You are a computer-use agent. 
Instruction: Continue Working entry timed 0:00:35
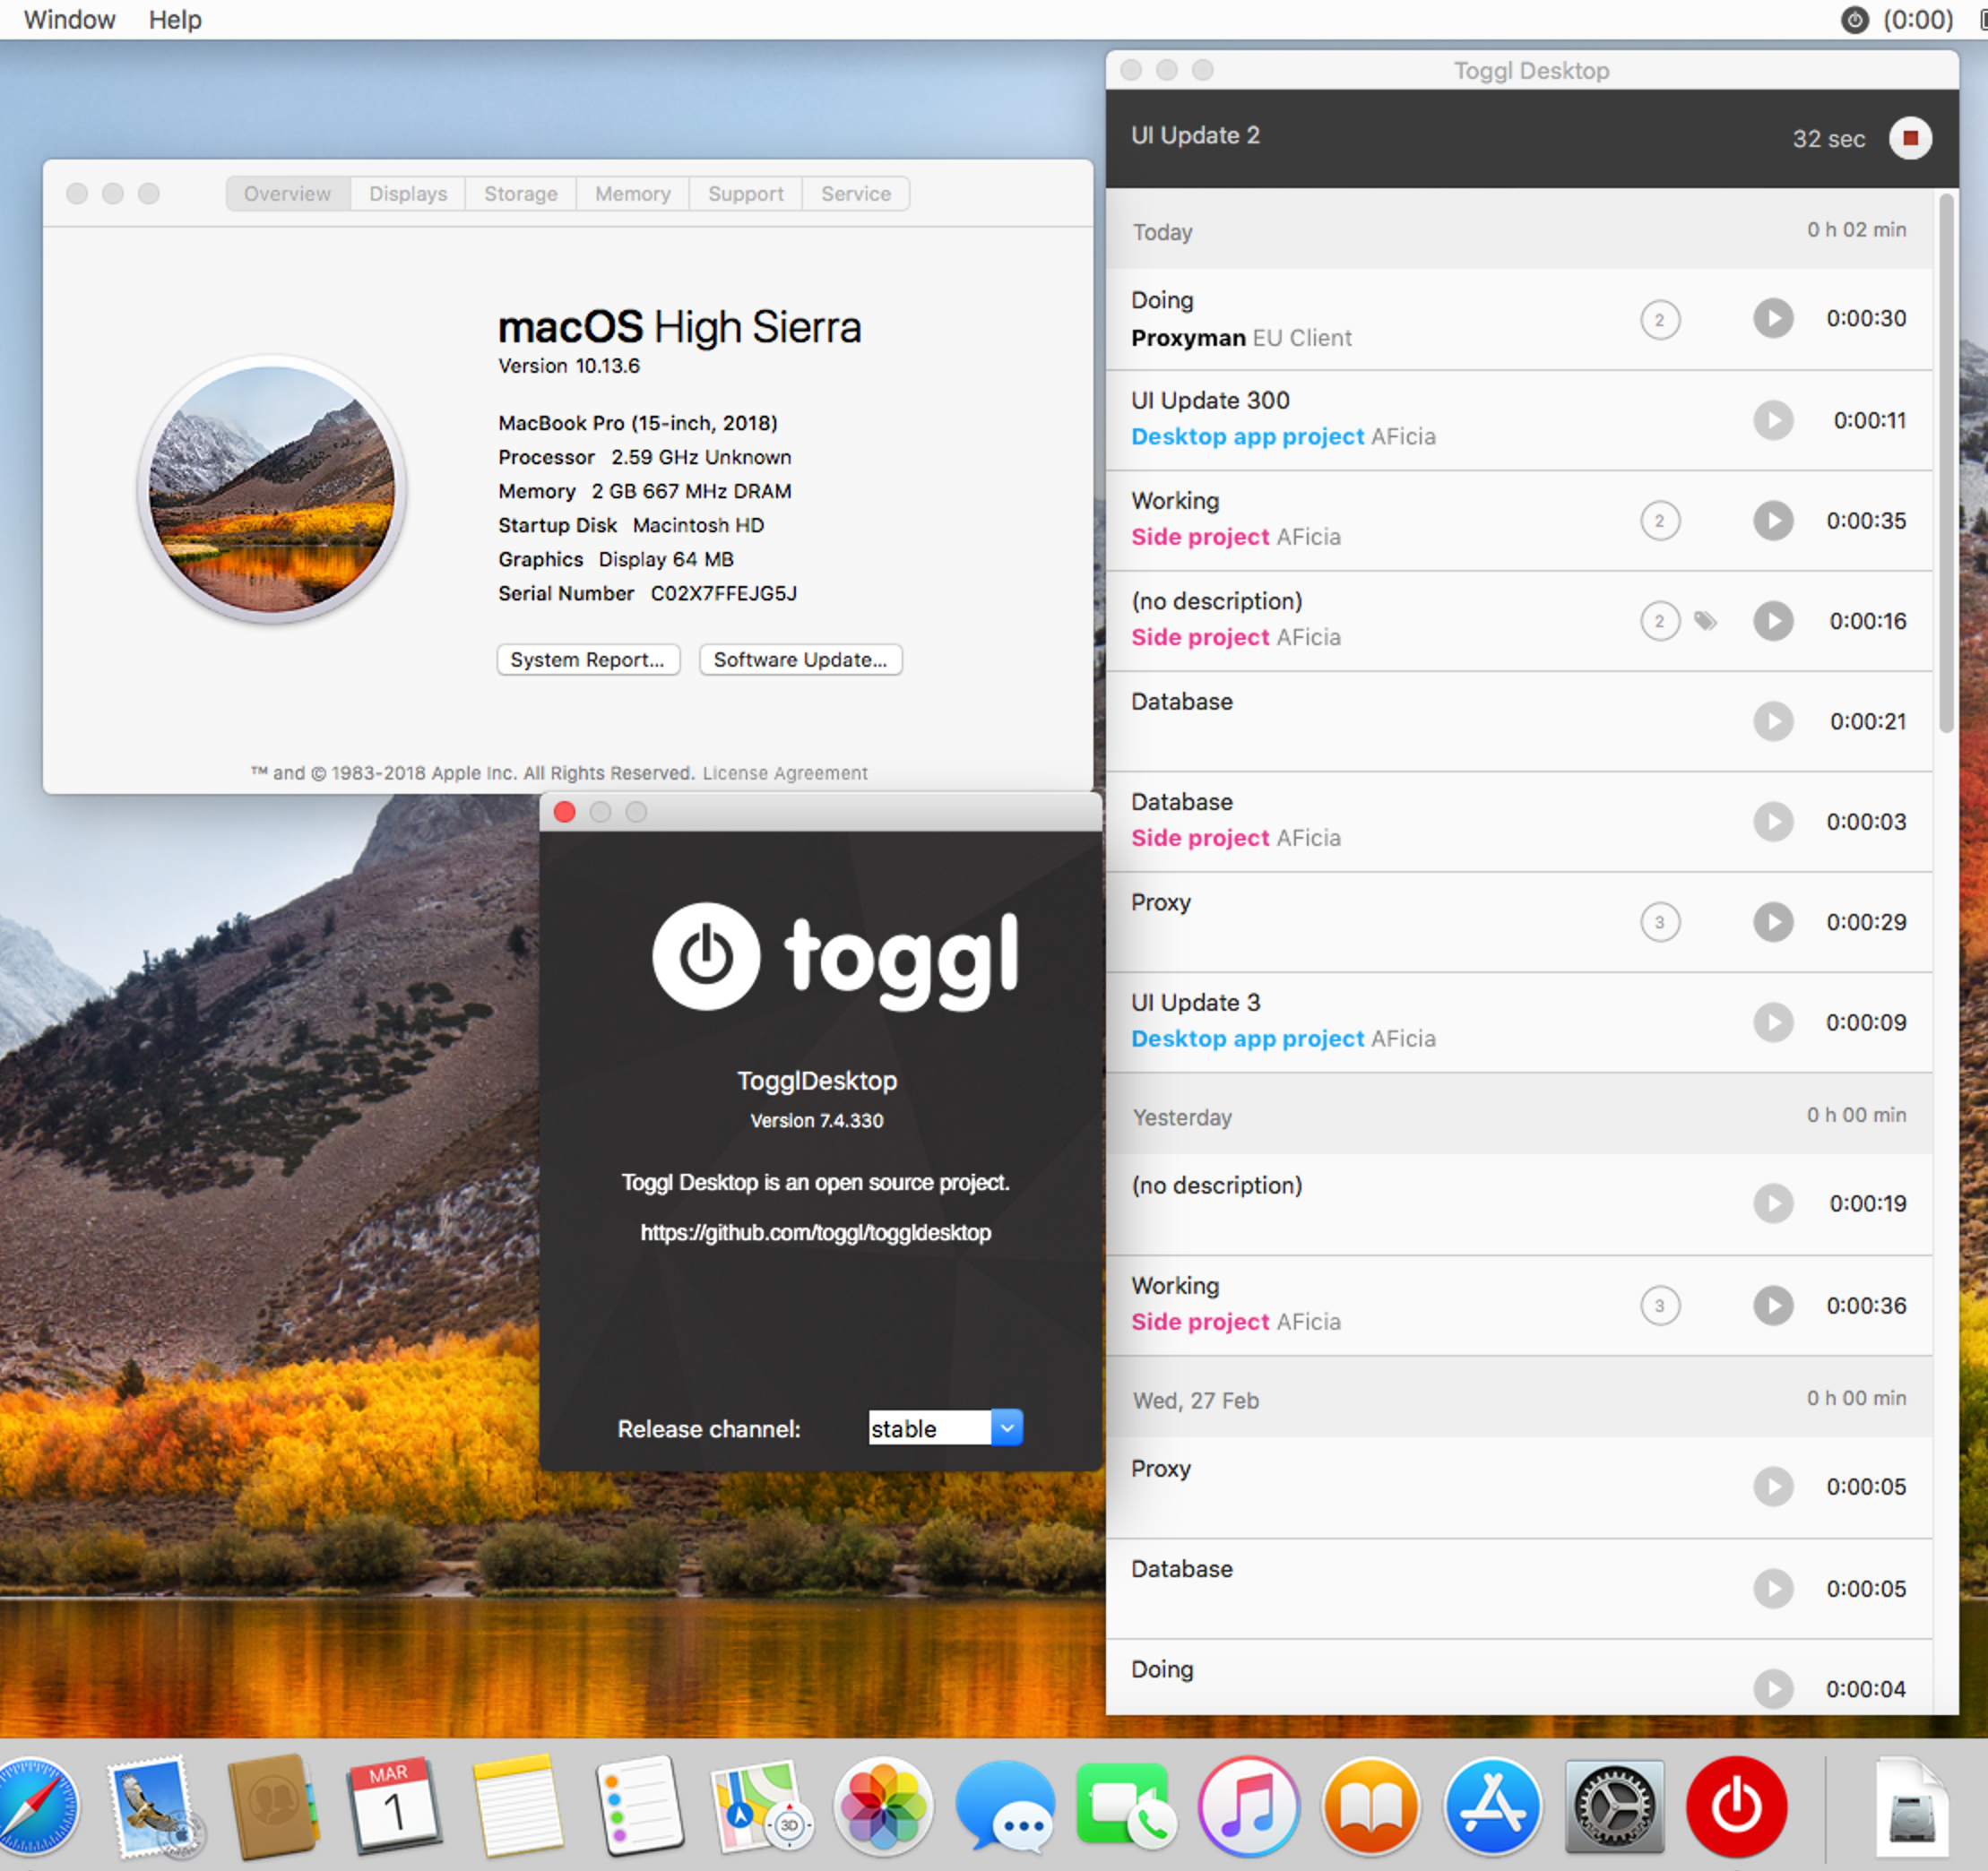(1772, 520)
